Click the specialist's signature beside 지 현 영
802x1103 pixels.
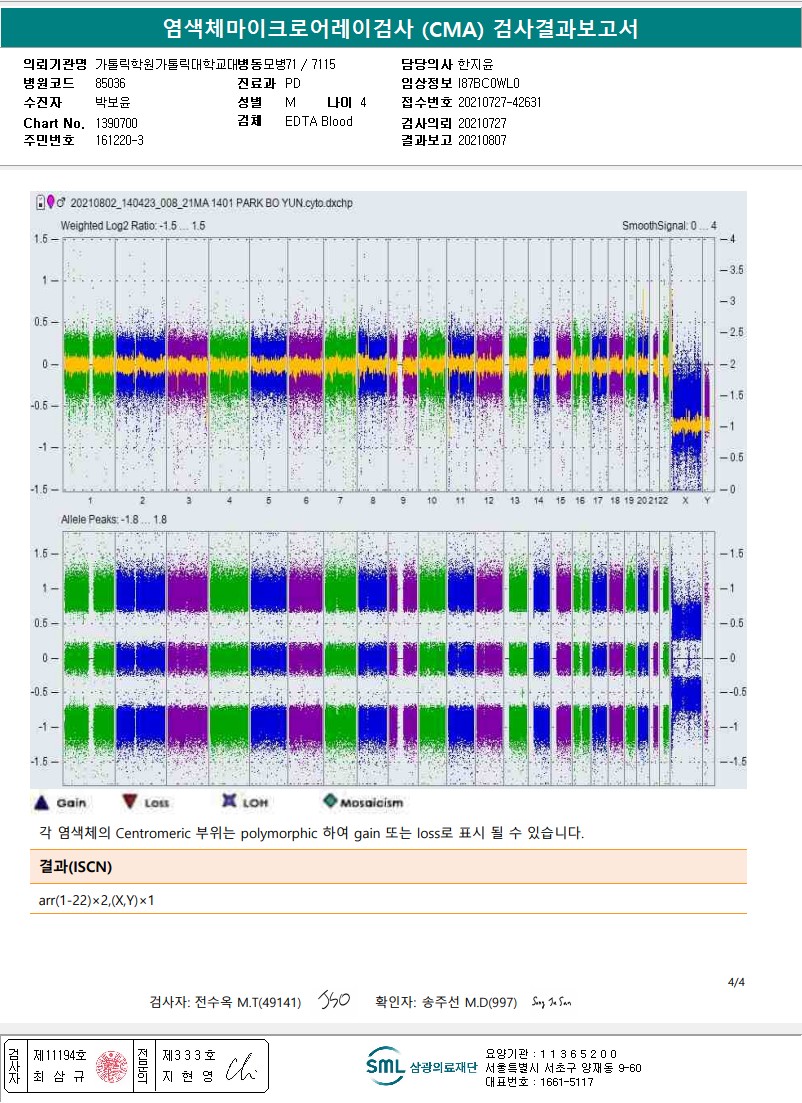(241, 1067)
